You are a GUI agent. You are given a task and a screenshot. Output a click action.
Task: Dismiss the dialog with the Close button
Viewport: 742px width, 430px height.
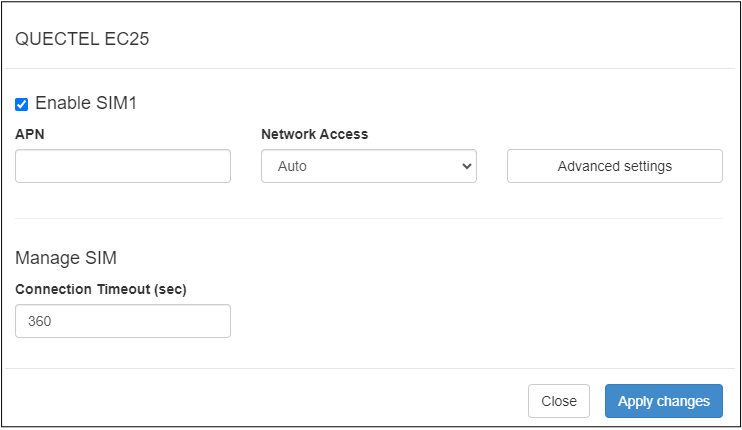tap(558, 401)
